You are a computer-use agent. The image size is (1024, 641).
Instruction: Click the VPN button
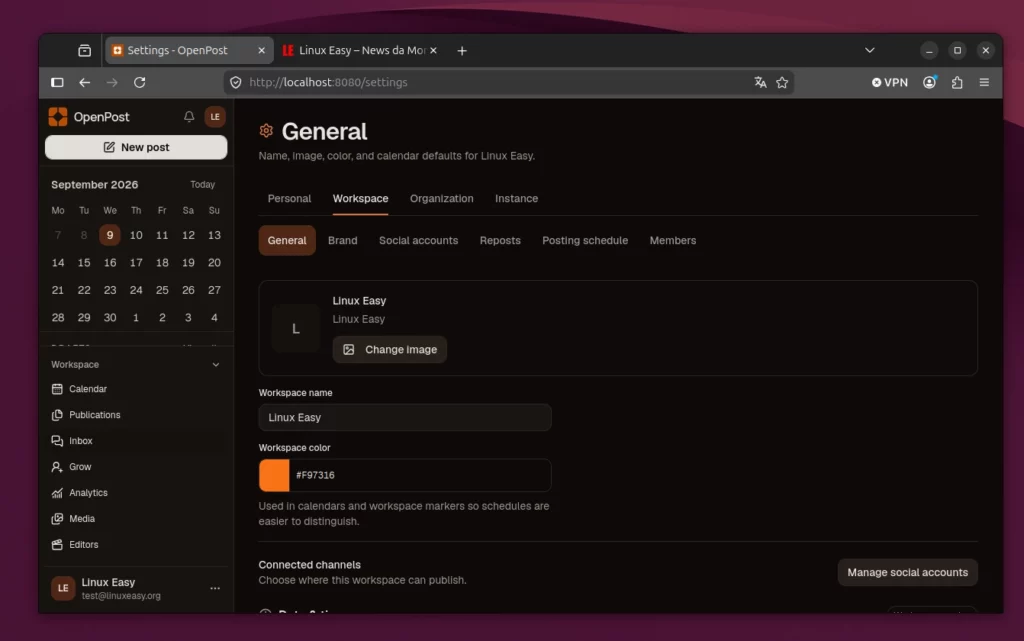coord(889,82)
